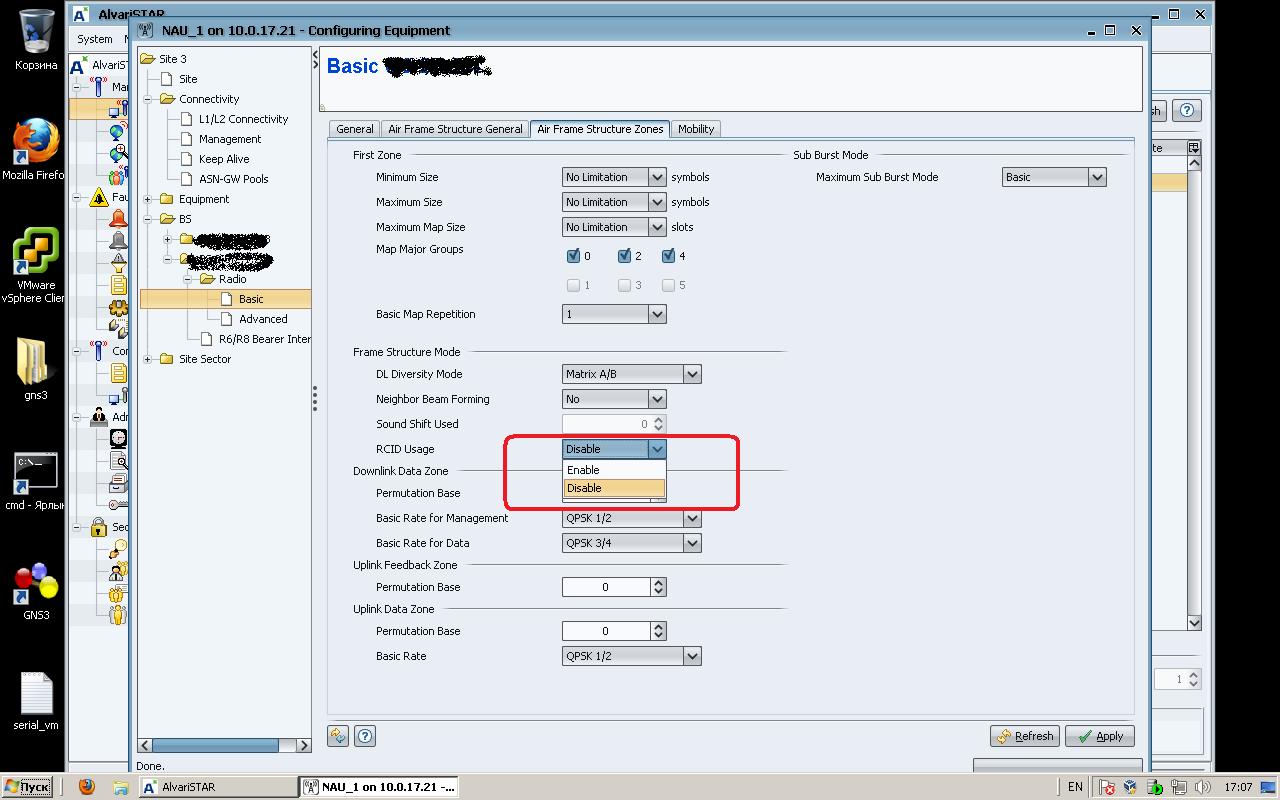
Task: Switch to the Mobility tab
Action: coord(696,129)
